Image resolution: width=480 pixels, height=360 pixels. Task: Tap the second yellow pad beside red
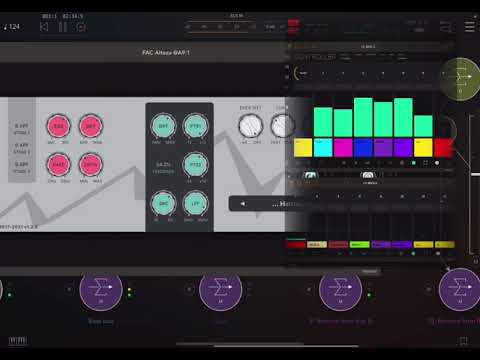point(423,148)
